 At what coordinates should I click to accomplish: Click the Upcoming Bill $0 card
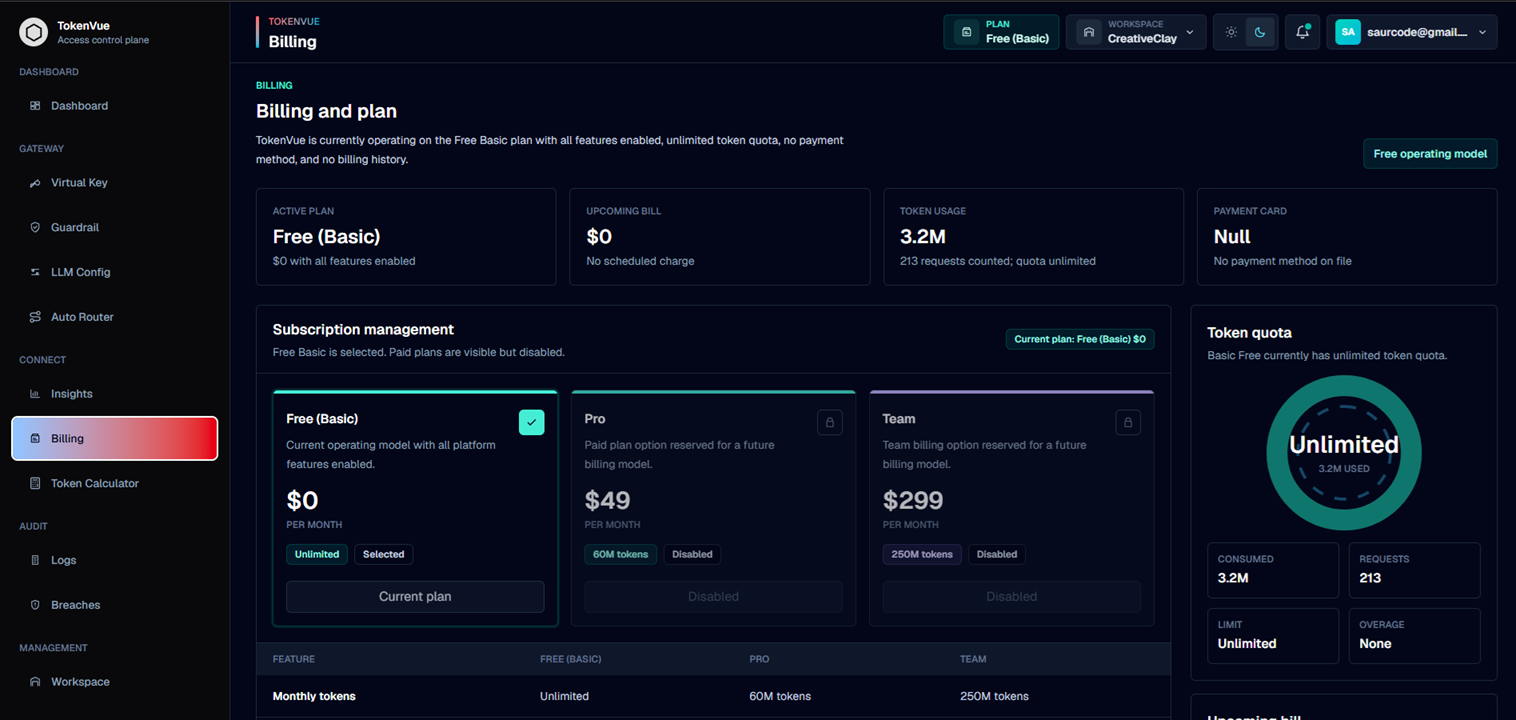tap(720, 237)
